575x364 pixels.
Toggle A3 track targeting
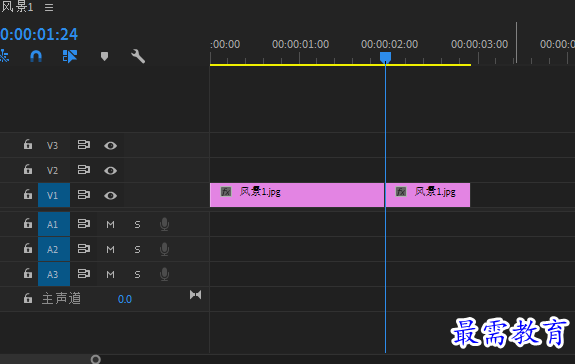54,274
